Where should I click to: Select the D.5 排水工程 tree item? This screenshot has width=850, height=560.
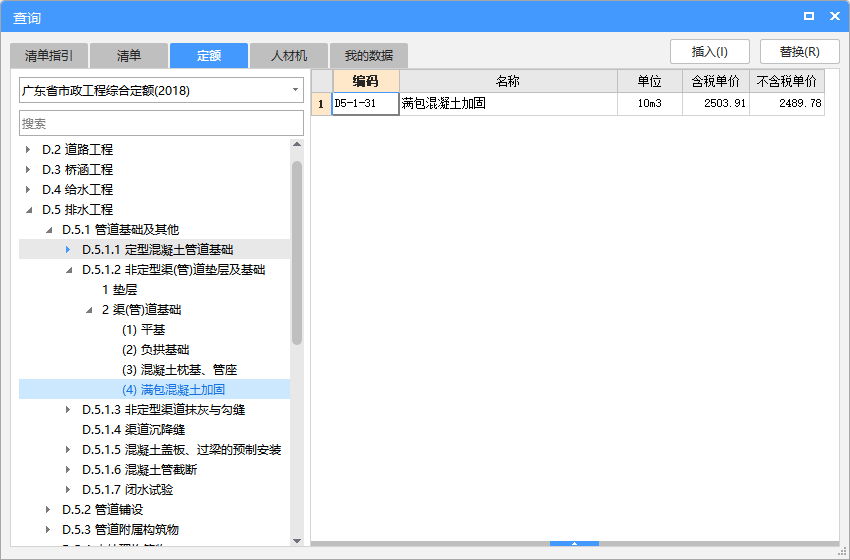pyautogui.click(x=78, y=209)
